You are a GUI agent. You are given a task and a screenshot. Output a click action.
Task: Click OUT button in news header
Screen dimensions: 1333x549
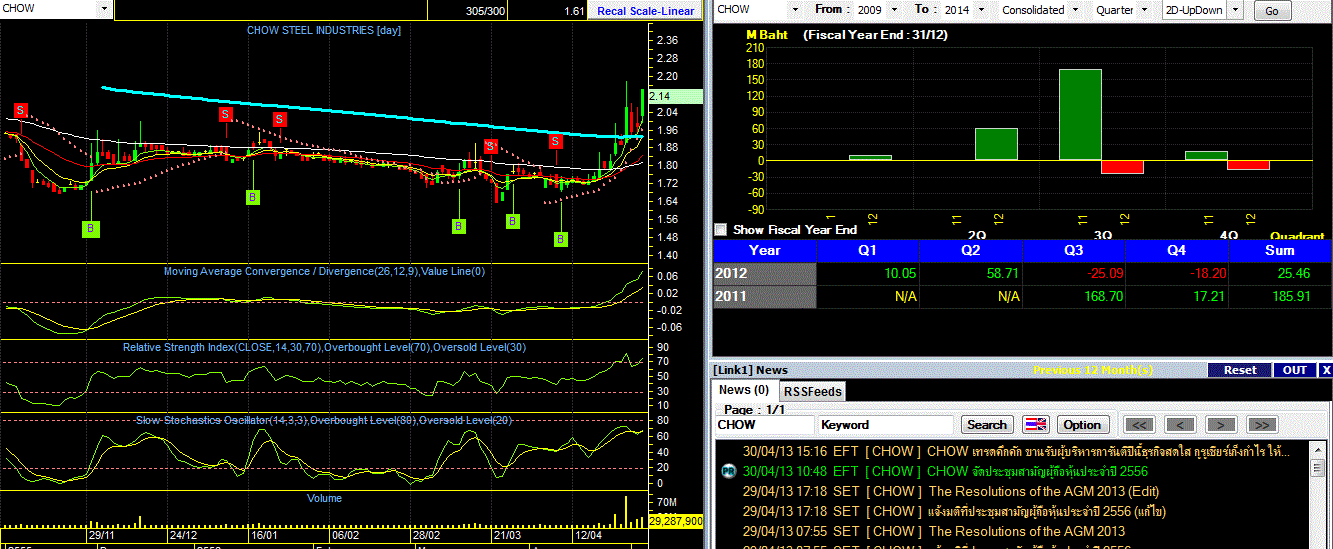pos(1294,370)
